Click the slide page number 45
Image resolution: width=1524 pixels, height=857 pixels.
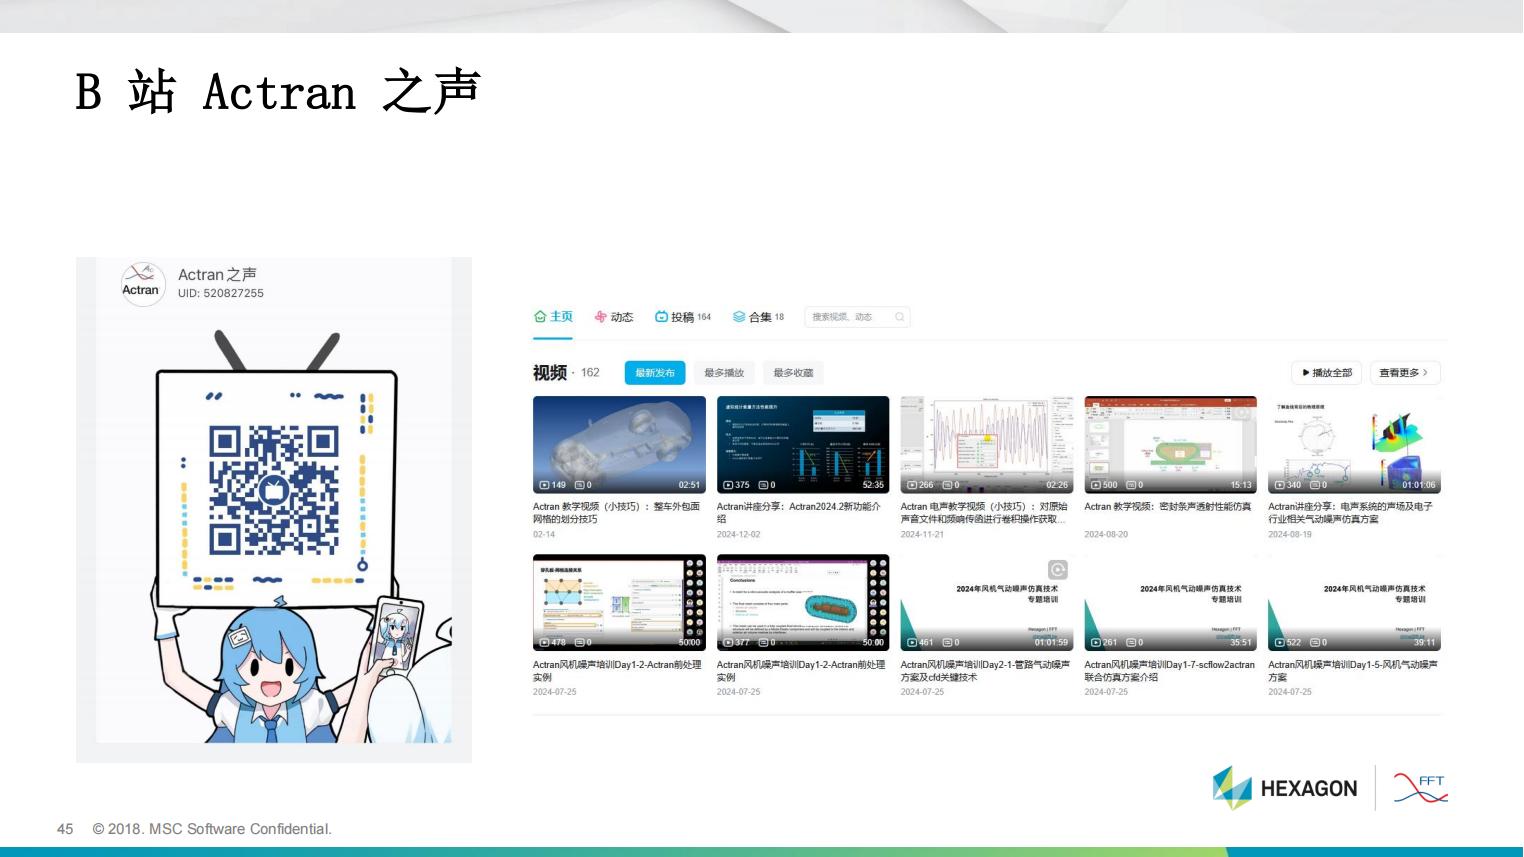pyautogui.click(x=65, y=829)
